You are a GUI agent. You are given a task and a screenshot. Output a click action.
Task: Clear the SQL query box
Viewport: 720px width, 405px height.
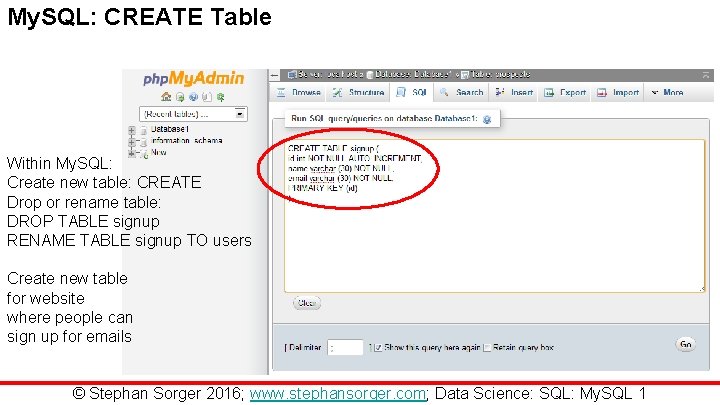(x=307, y=303)
